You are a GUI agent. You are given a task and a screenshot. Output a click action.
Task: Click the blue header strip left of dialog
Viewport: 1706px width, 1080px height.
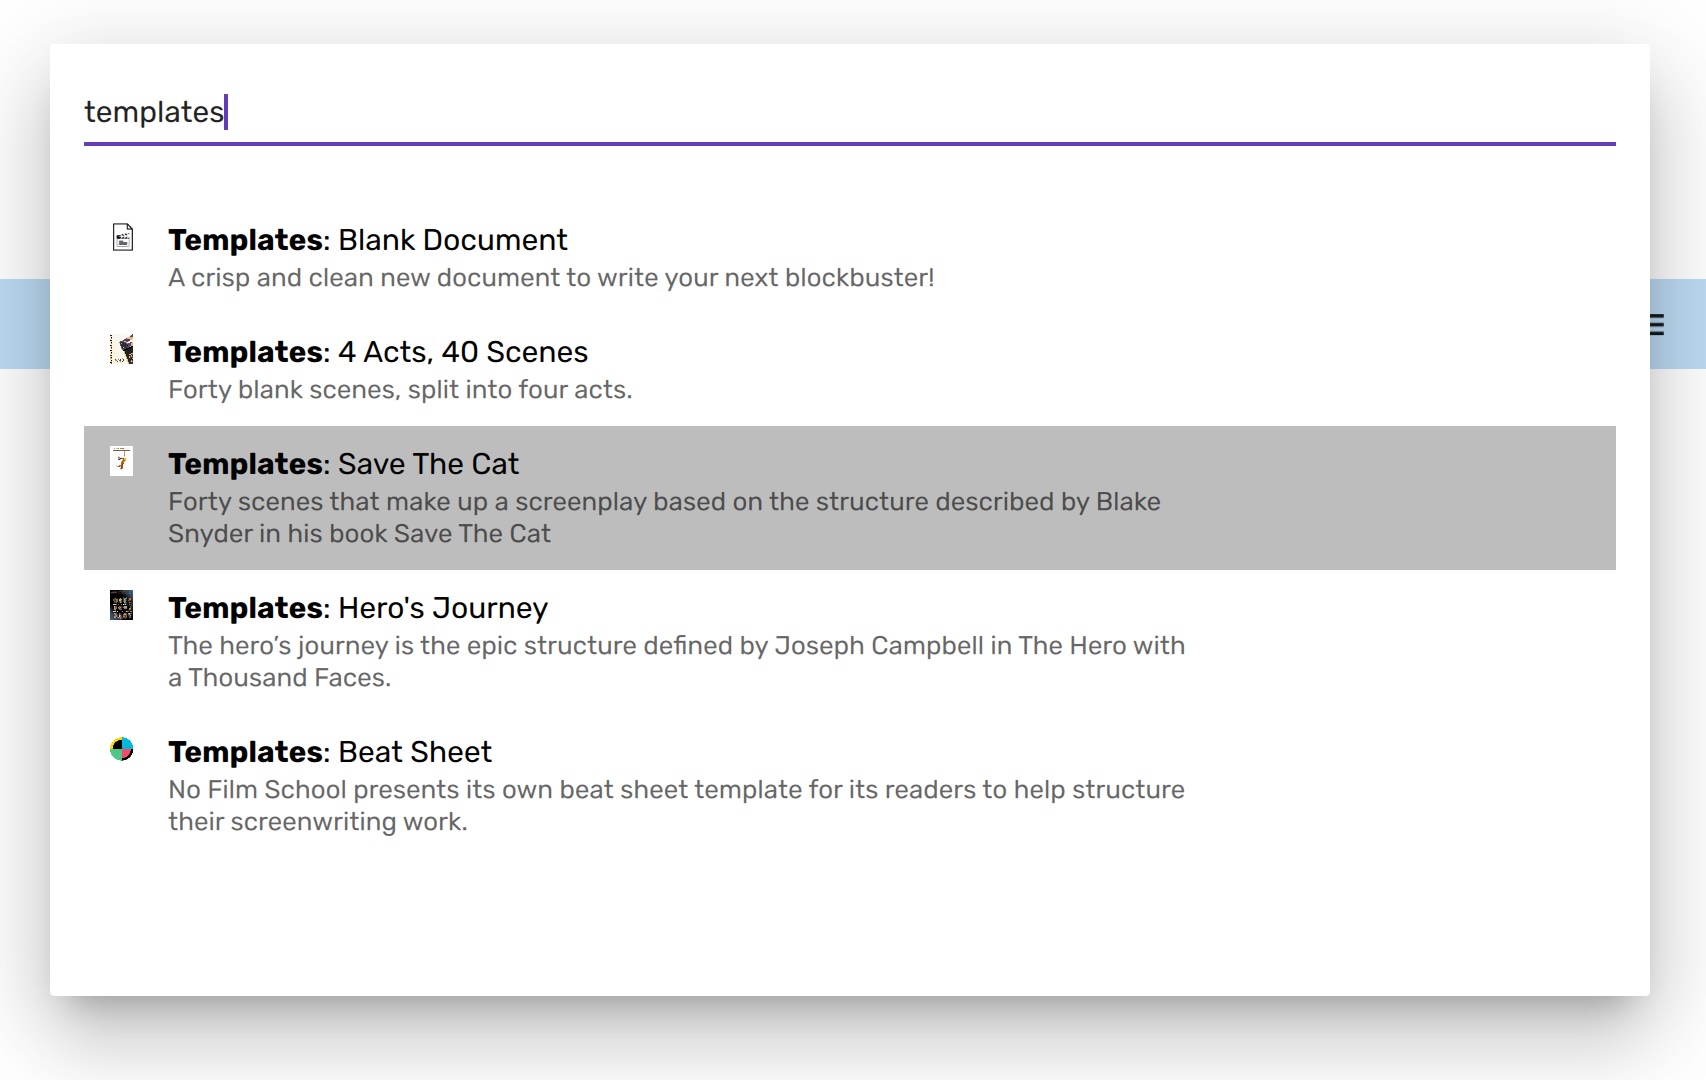(24, 324)
